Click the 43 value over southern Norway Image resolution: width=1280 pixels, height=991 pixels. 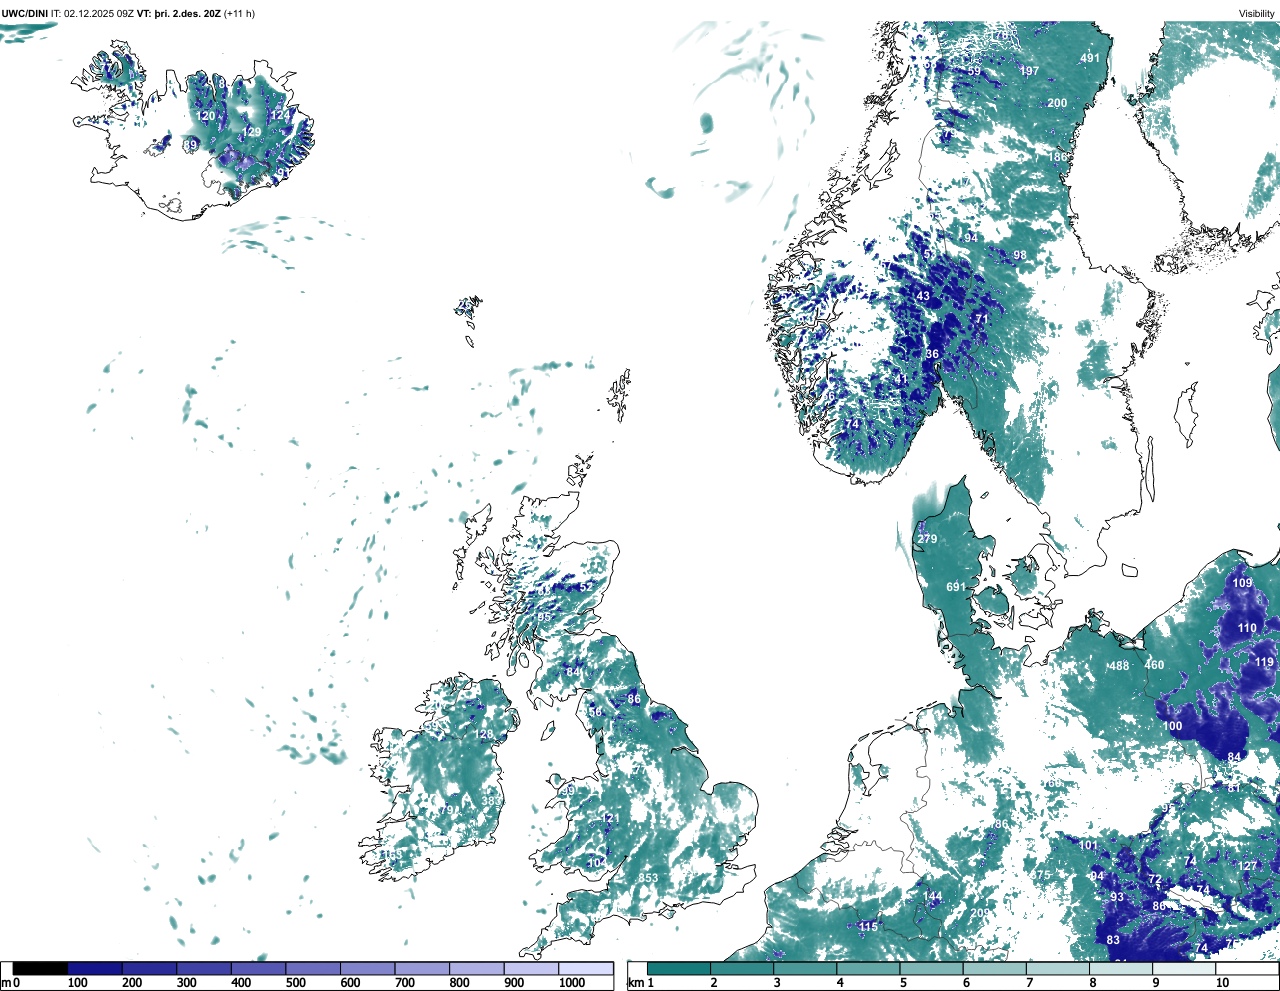923,296
